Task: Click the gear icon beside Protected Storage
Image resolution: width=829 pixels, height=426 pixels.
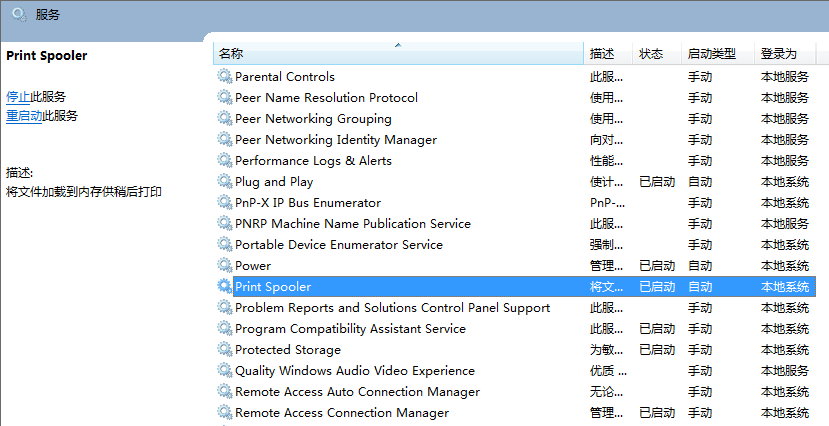Action: point(225,350)
